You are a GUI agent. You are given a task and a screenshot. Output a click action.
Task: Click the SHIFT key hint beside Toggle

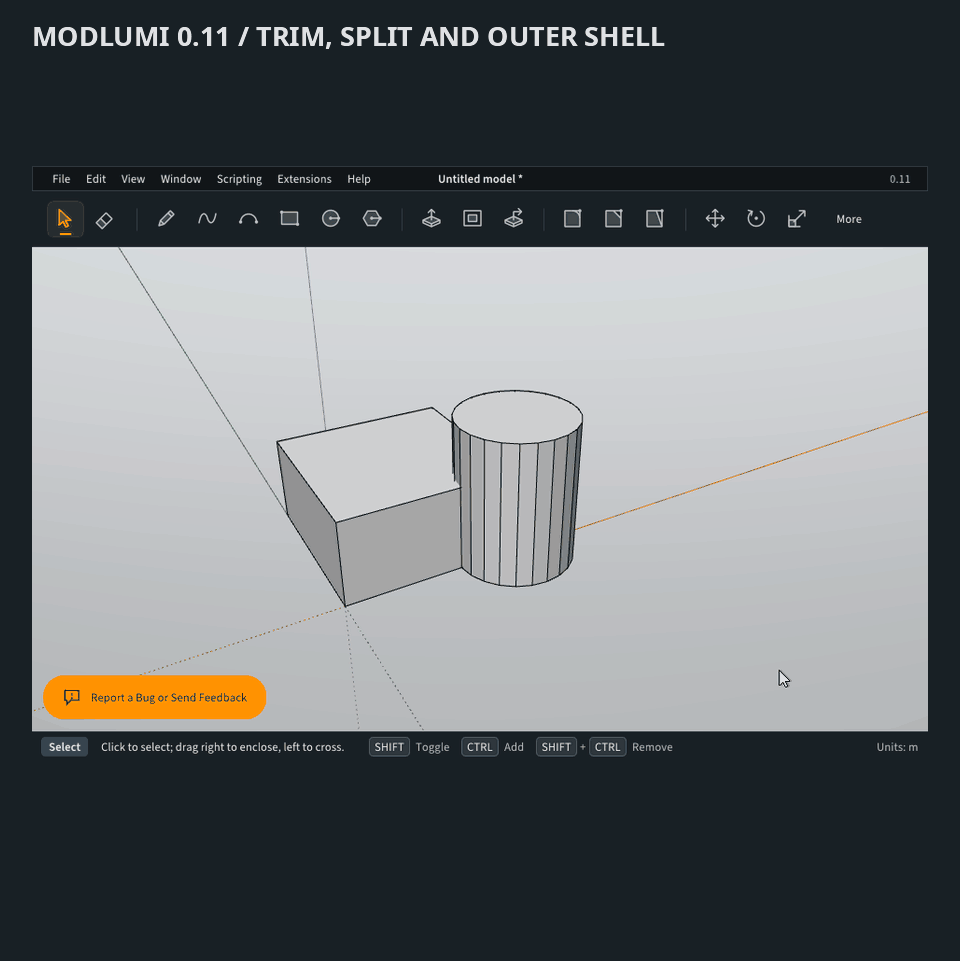[389, 747]
